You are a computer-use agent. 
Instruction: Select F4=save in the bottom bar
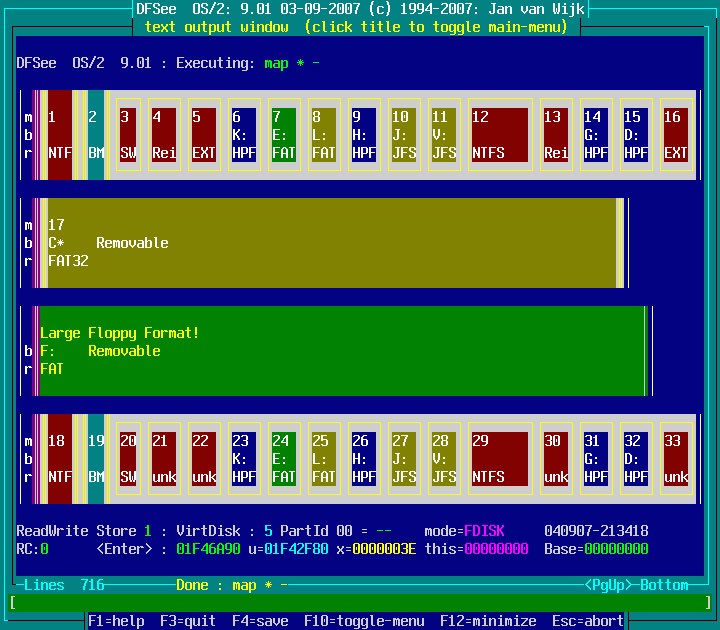click(x=259, y=621)
